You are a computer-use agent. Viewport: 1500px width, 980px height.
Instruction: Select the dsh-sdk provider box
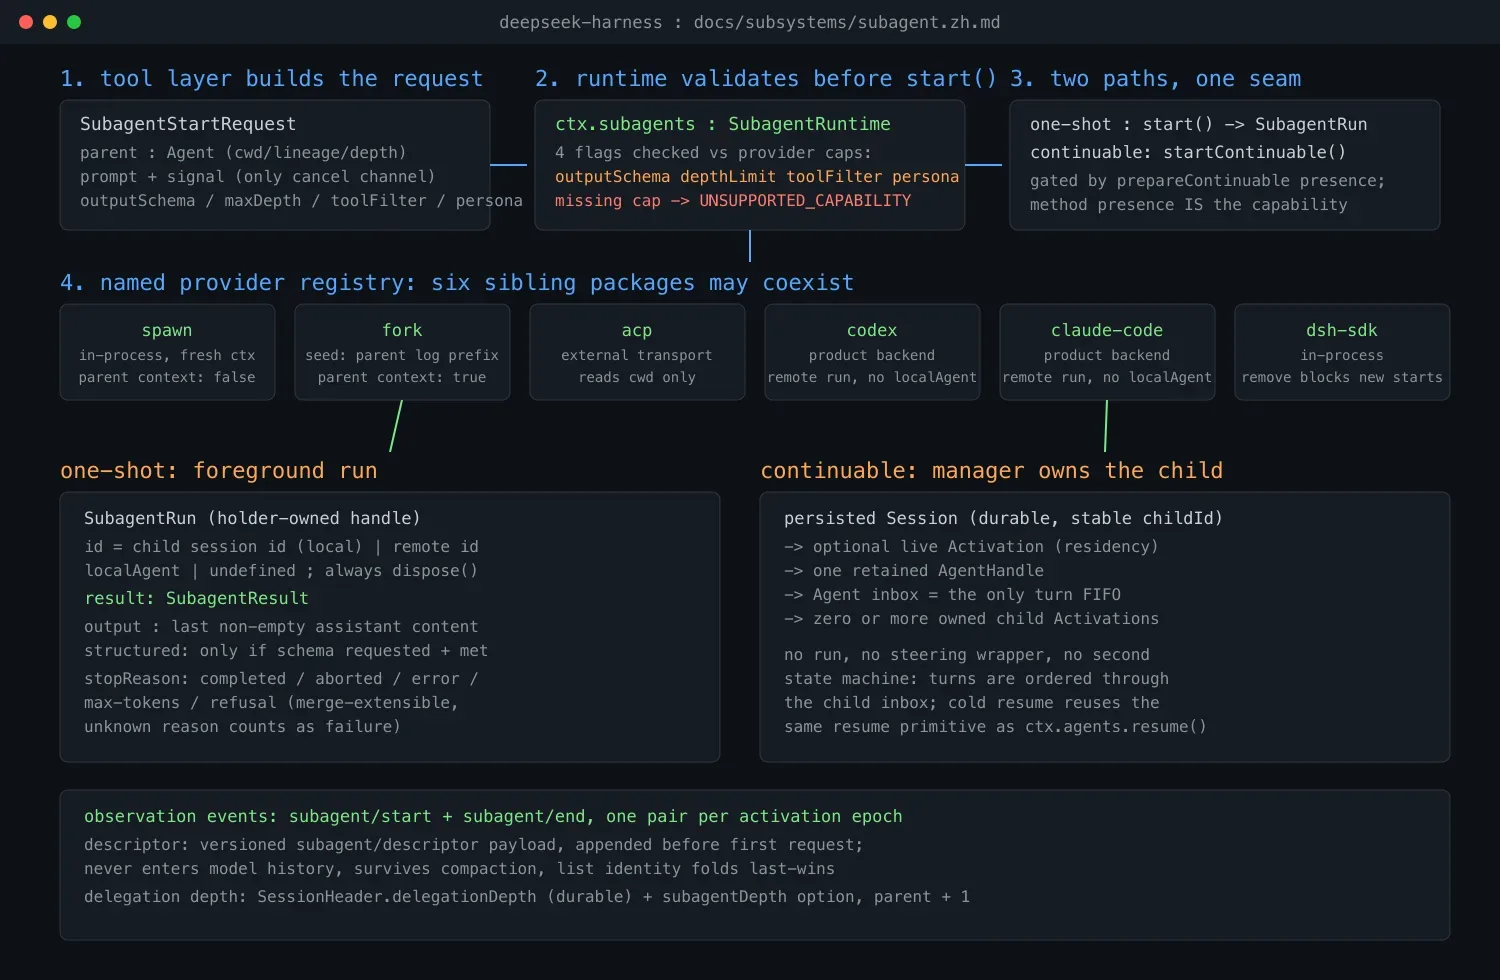[x=1342, y=352]
